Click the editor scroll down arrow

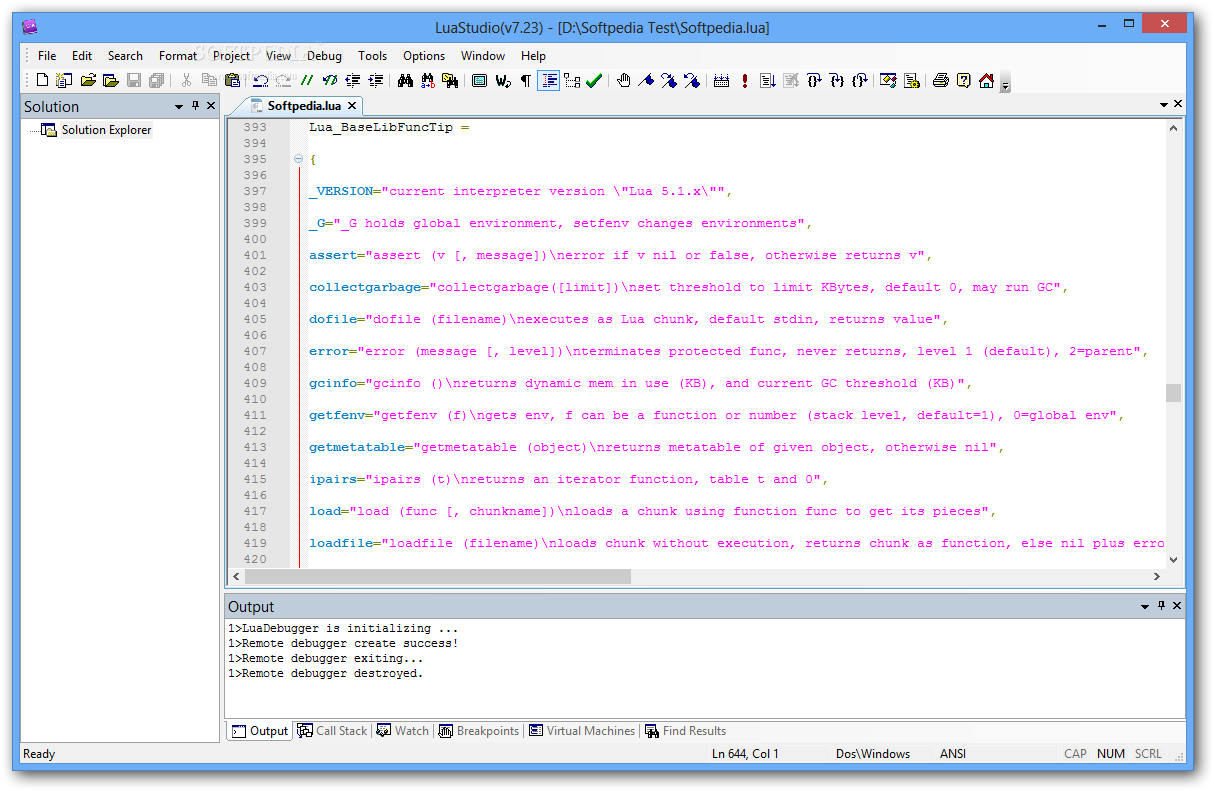click(1174, 560)
